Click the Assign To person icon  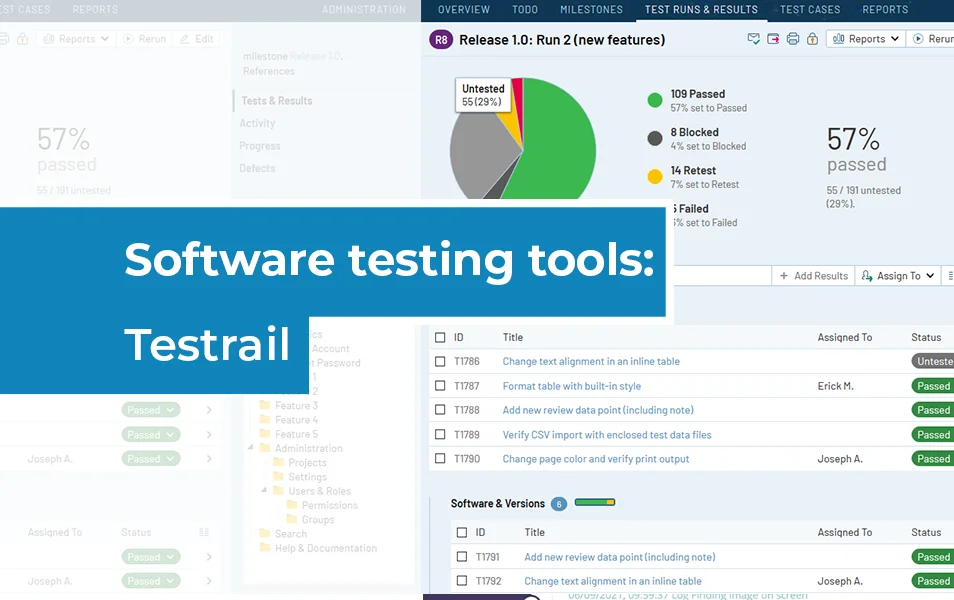click(x=865, y=276)
